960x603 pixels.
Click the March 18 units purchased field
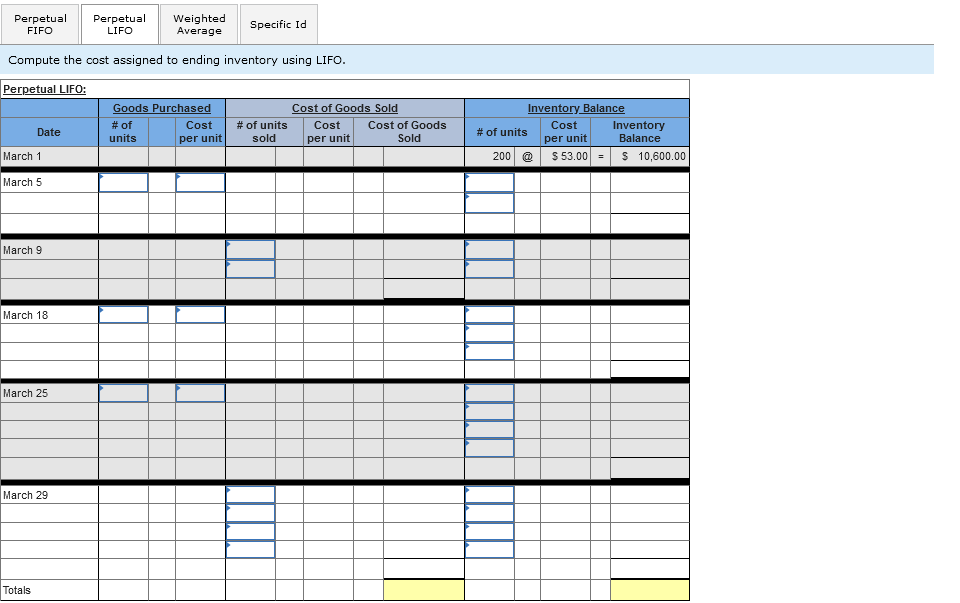coord(123,314)
